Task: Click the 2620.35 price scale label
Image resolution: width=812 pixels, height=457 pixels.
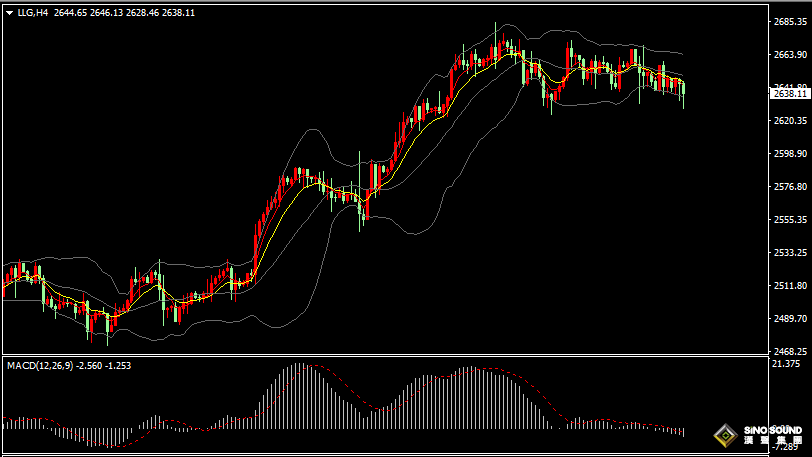Action: [790, 121]
